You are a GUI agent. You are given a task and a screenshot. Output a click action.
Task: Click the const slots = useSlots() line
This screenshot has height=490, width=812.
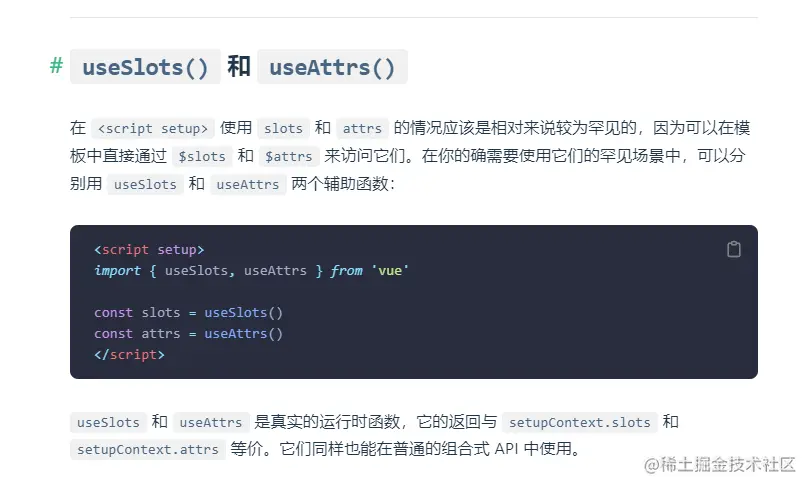(x=188, y=313)
